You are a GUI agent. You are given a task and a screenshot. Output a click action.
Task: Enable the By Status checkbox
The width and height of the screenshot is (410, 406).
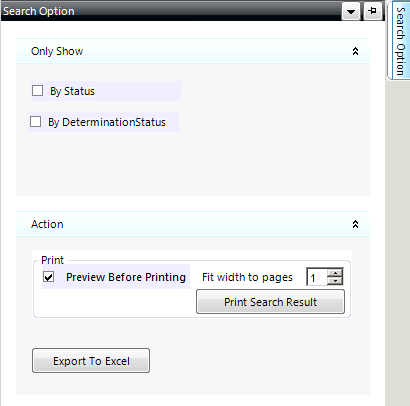[x=37, y=91]
